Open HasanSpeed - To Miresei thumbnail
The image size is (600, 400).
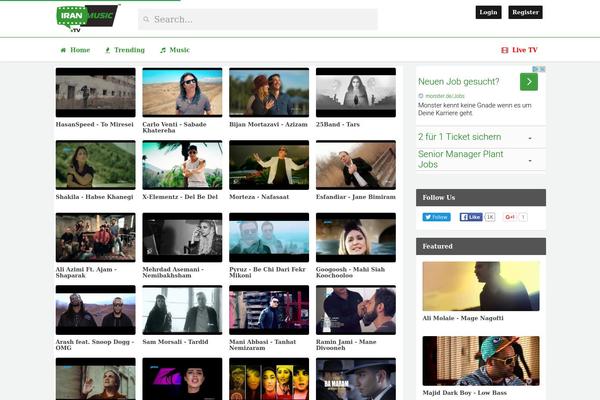(96, 93)
